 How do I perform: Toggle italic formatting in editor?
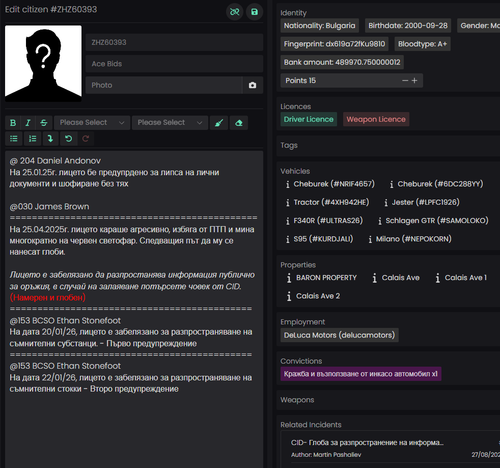coord(28,123)
